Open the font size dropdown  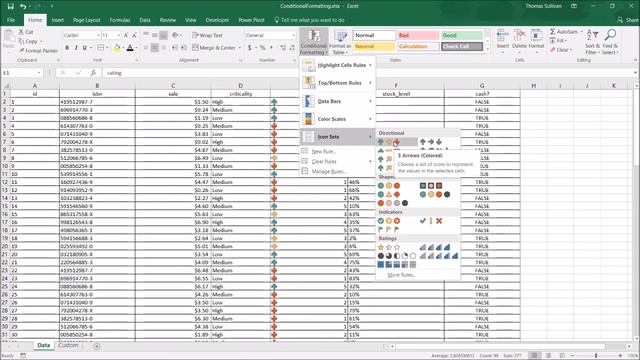(119, 36)
